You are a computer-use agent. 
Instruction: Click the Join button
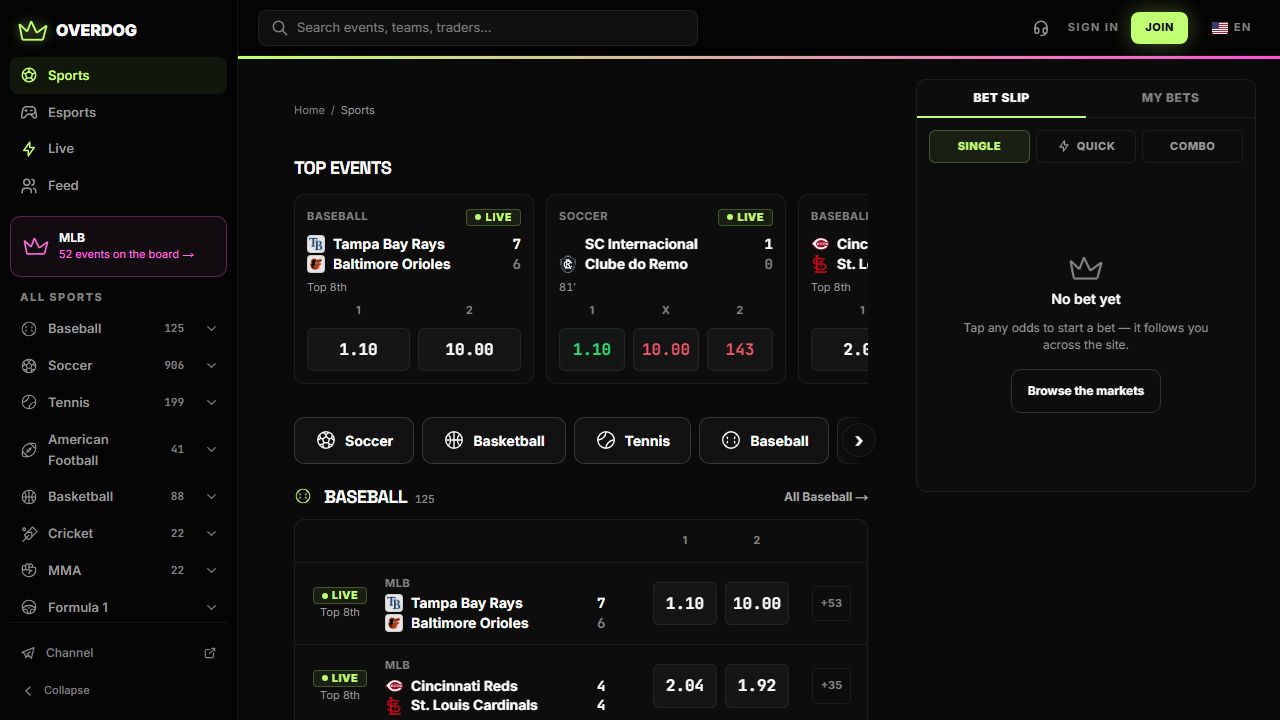pos(1159,28)
